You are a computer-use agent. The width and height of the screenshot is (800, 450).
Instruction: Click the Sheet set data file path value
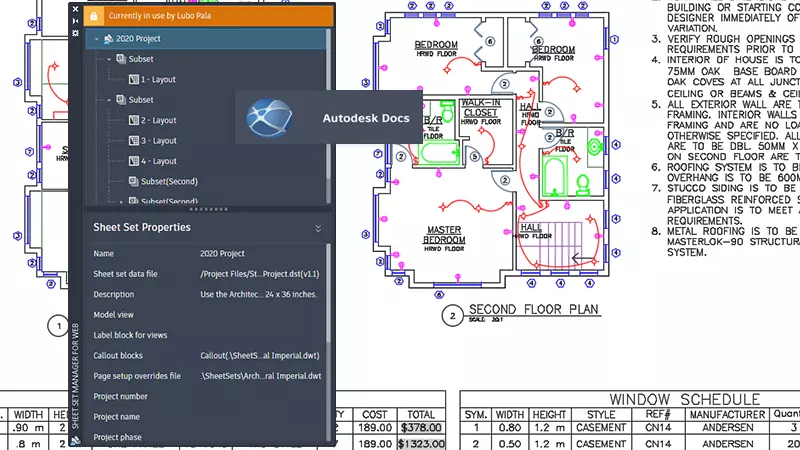click(260, 274)
